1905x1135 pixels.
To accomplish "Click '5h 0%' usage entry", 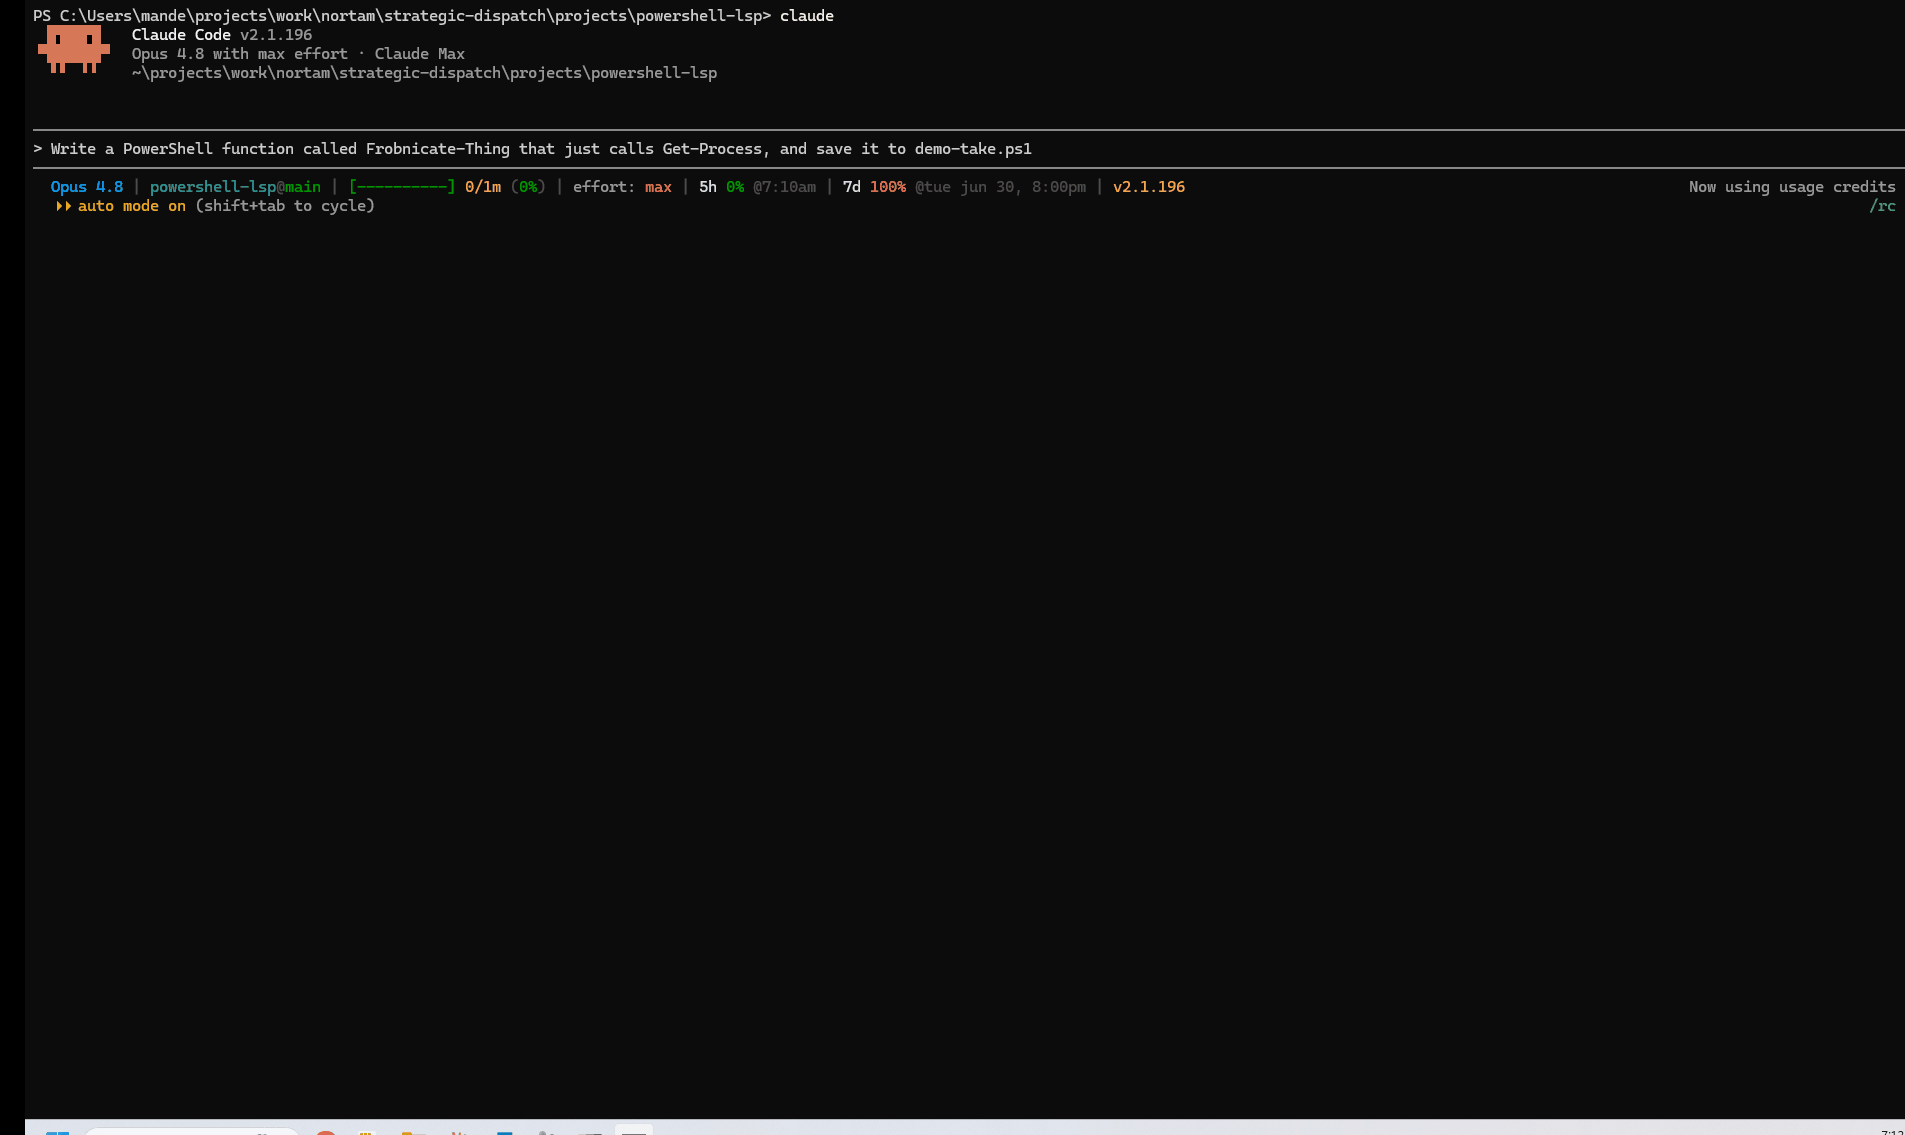I will tap(721, 187).
